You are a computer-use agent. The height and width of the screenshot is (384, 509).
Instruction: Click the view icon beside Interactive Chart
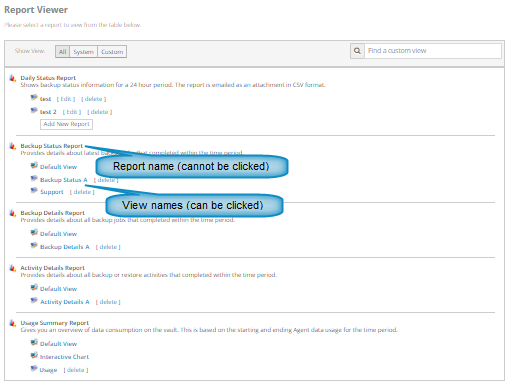[x=34, y=356]
